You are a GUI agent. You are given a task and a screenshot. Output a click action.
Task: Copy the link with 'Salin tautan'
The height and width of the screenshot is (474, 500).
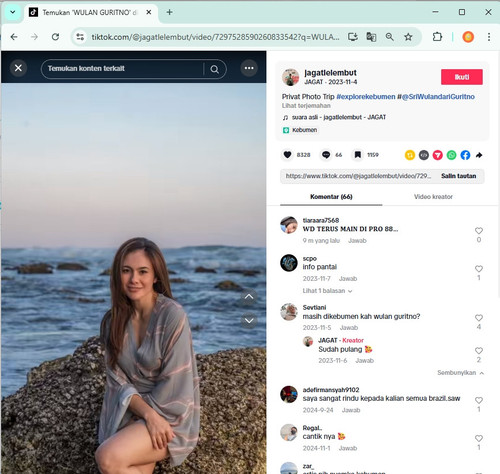click(459, 176)
